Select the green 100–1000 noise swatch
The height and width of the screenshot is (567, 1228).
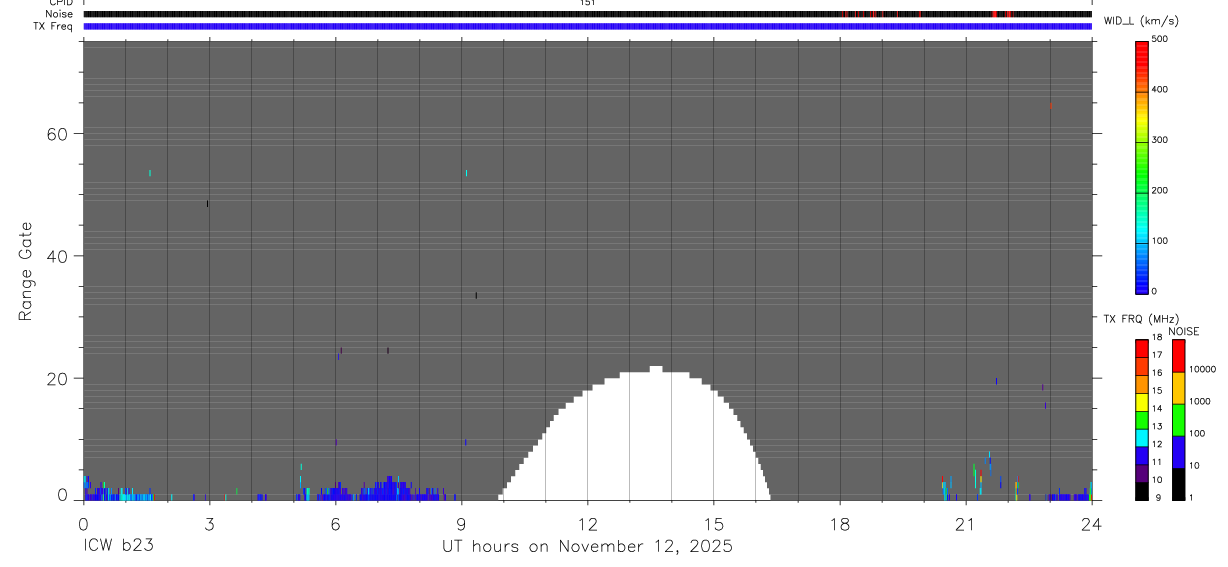click(1178, 420)
